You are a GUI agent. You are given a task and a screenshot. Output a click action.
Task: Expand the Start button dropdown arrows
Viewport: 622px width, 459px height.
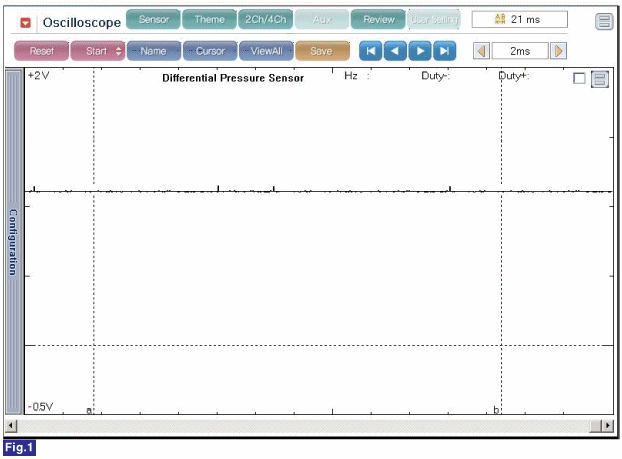(x=119, y=51)
